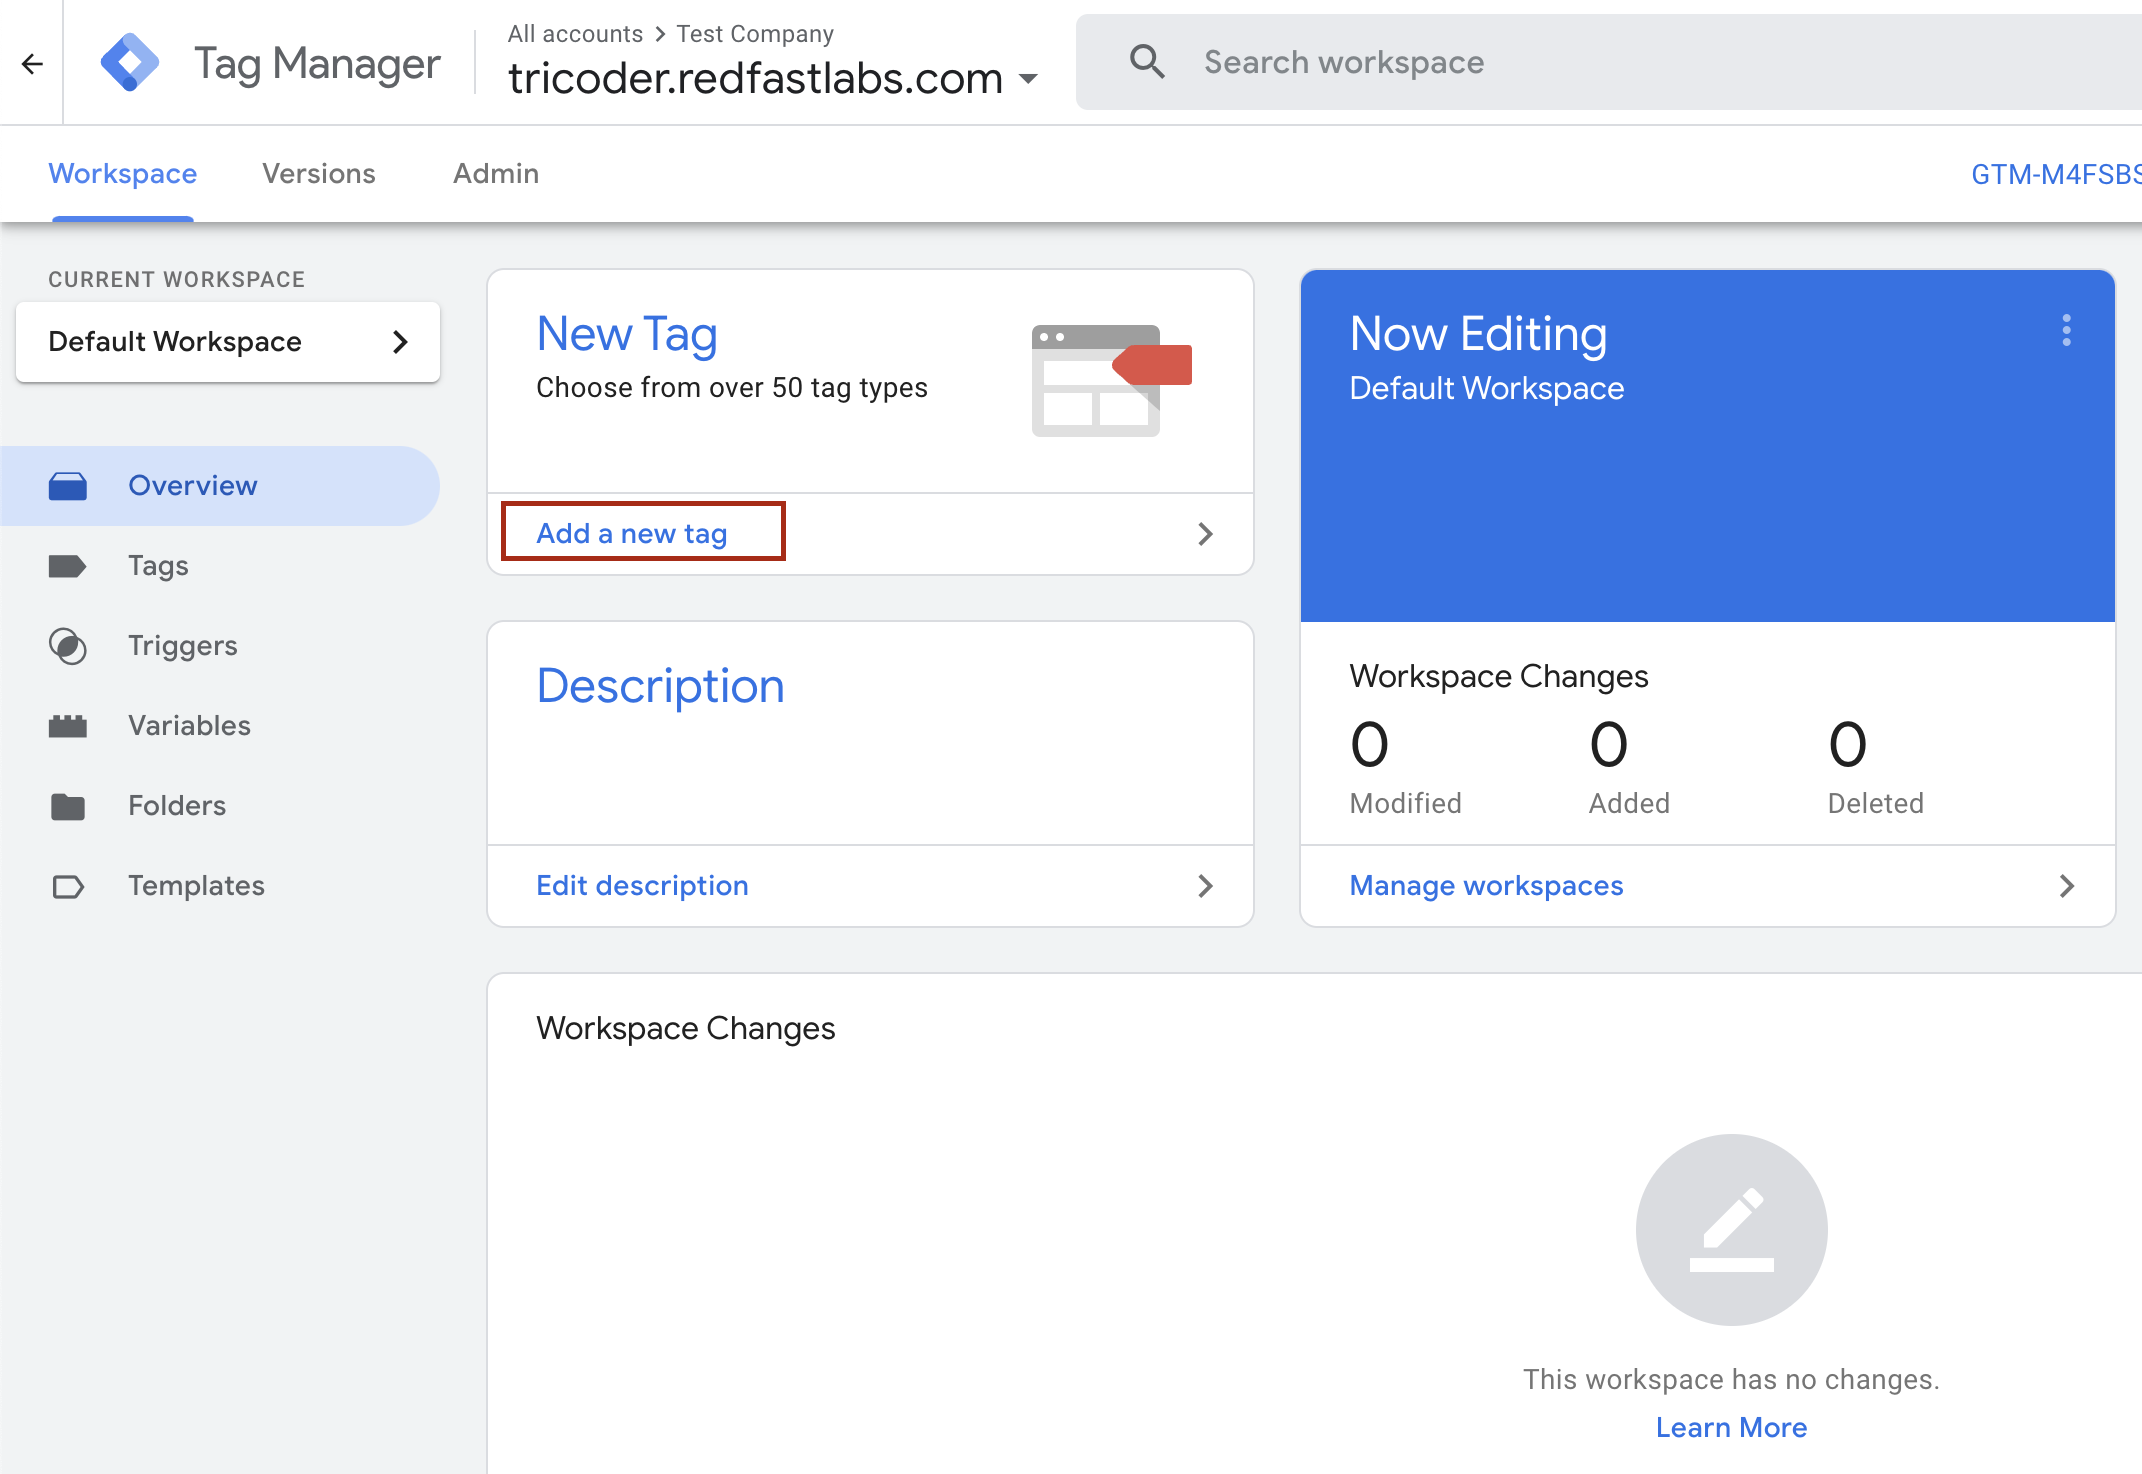Click chevron next to Add a new tag
Screen dimensions: 2142x1474
tap(1205, 534)
